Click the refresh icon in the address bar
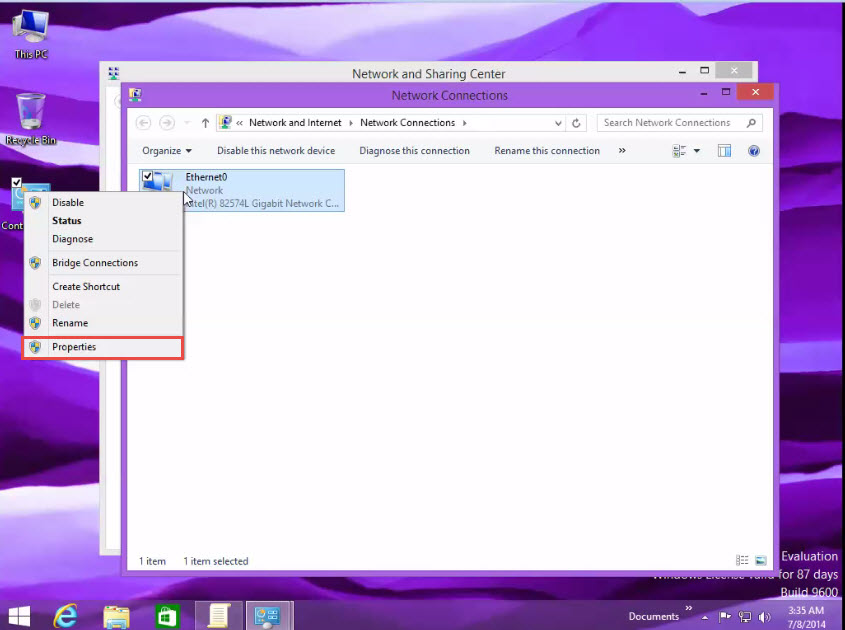Image resolution: width=845 pixels, height=630 pixels. pos(576,122)
